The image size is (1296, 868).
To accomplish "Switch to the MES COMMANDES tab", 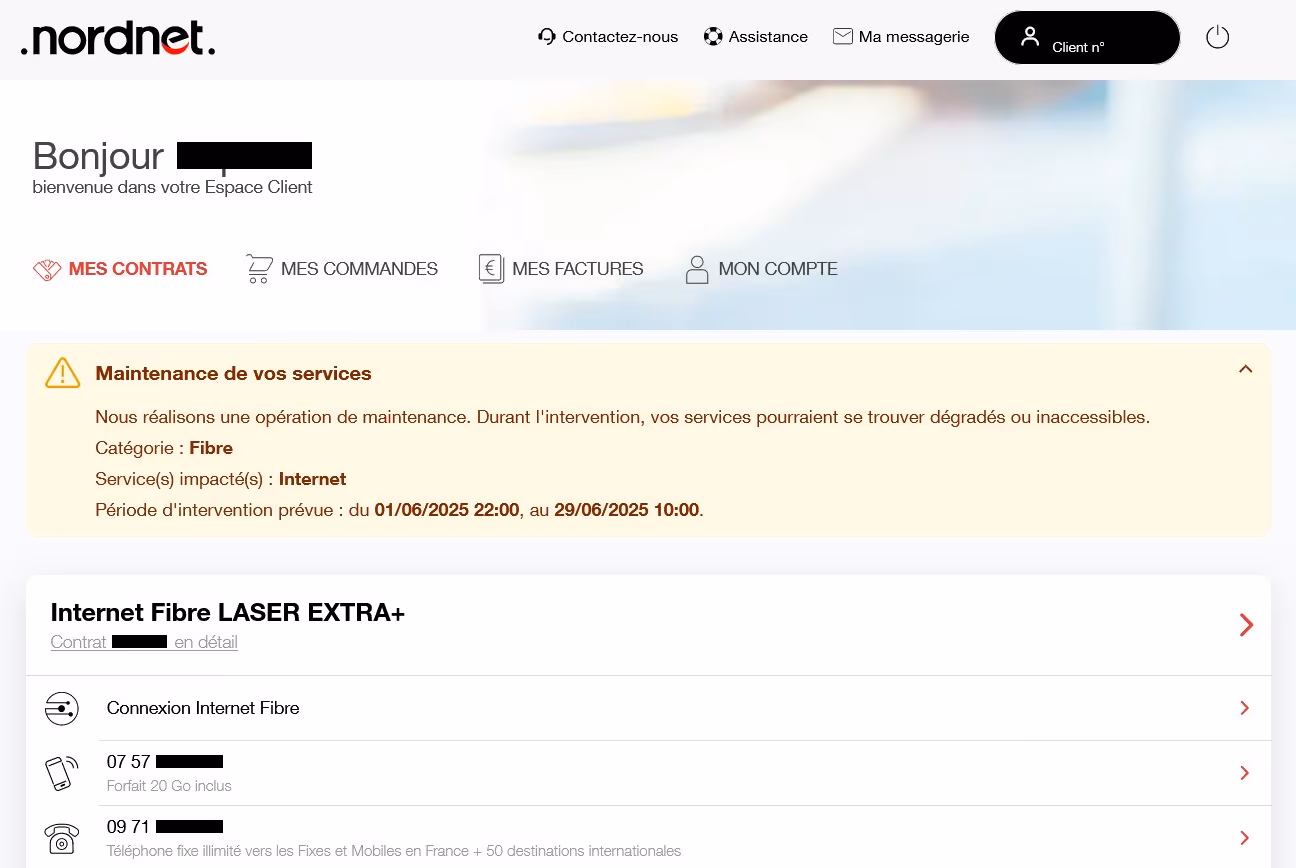I will (x=360, y=269).
